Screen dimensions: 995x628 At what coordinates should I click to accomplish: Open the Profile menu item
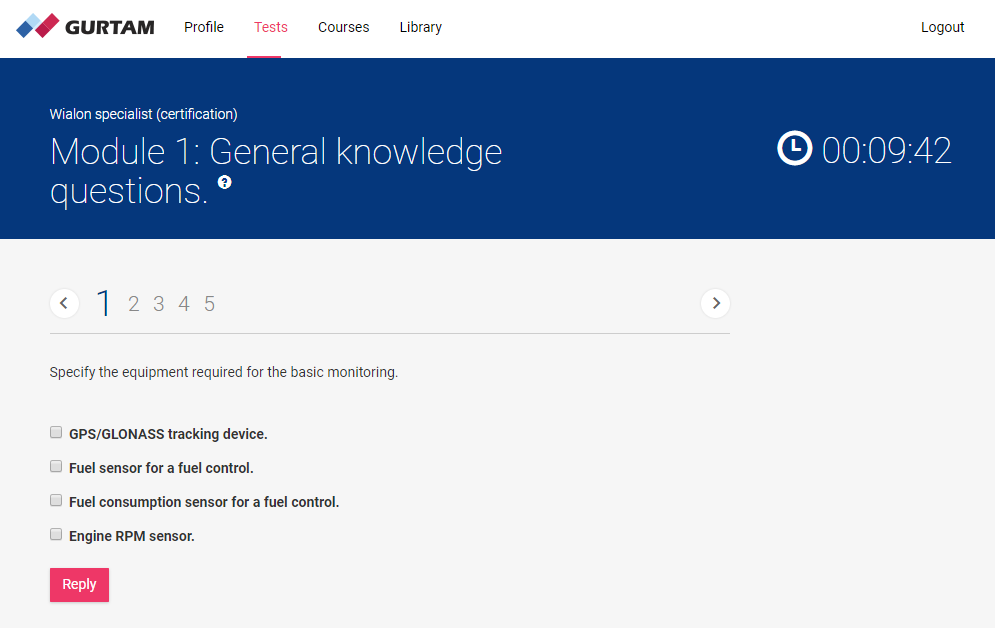point(204,27)
